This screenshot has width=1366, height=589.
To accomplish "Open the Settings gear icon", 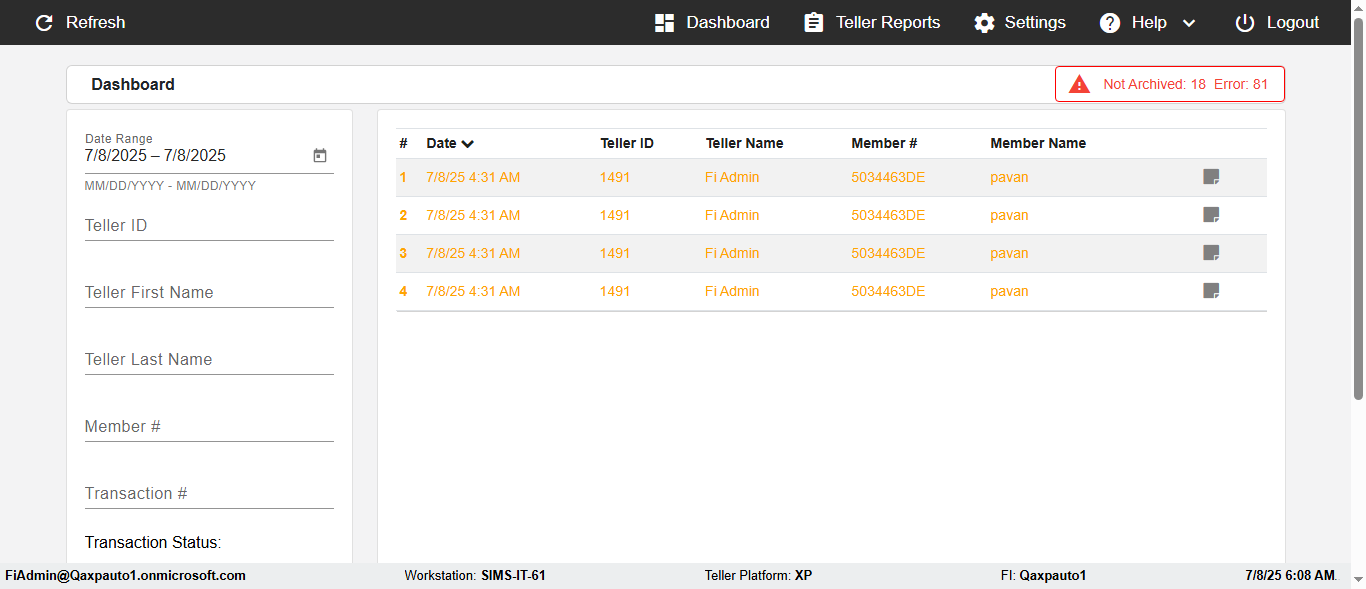I will tap(985, 23).
